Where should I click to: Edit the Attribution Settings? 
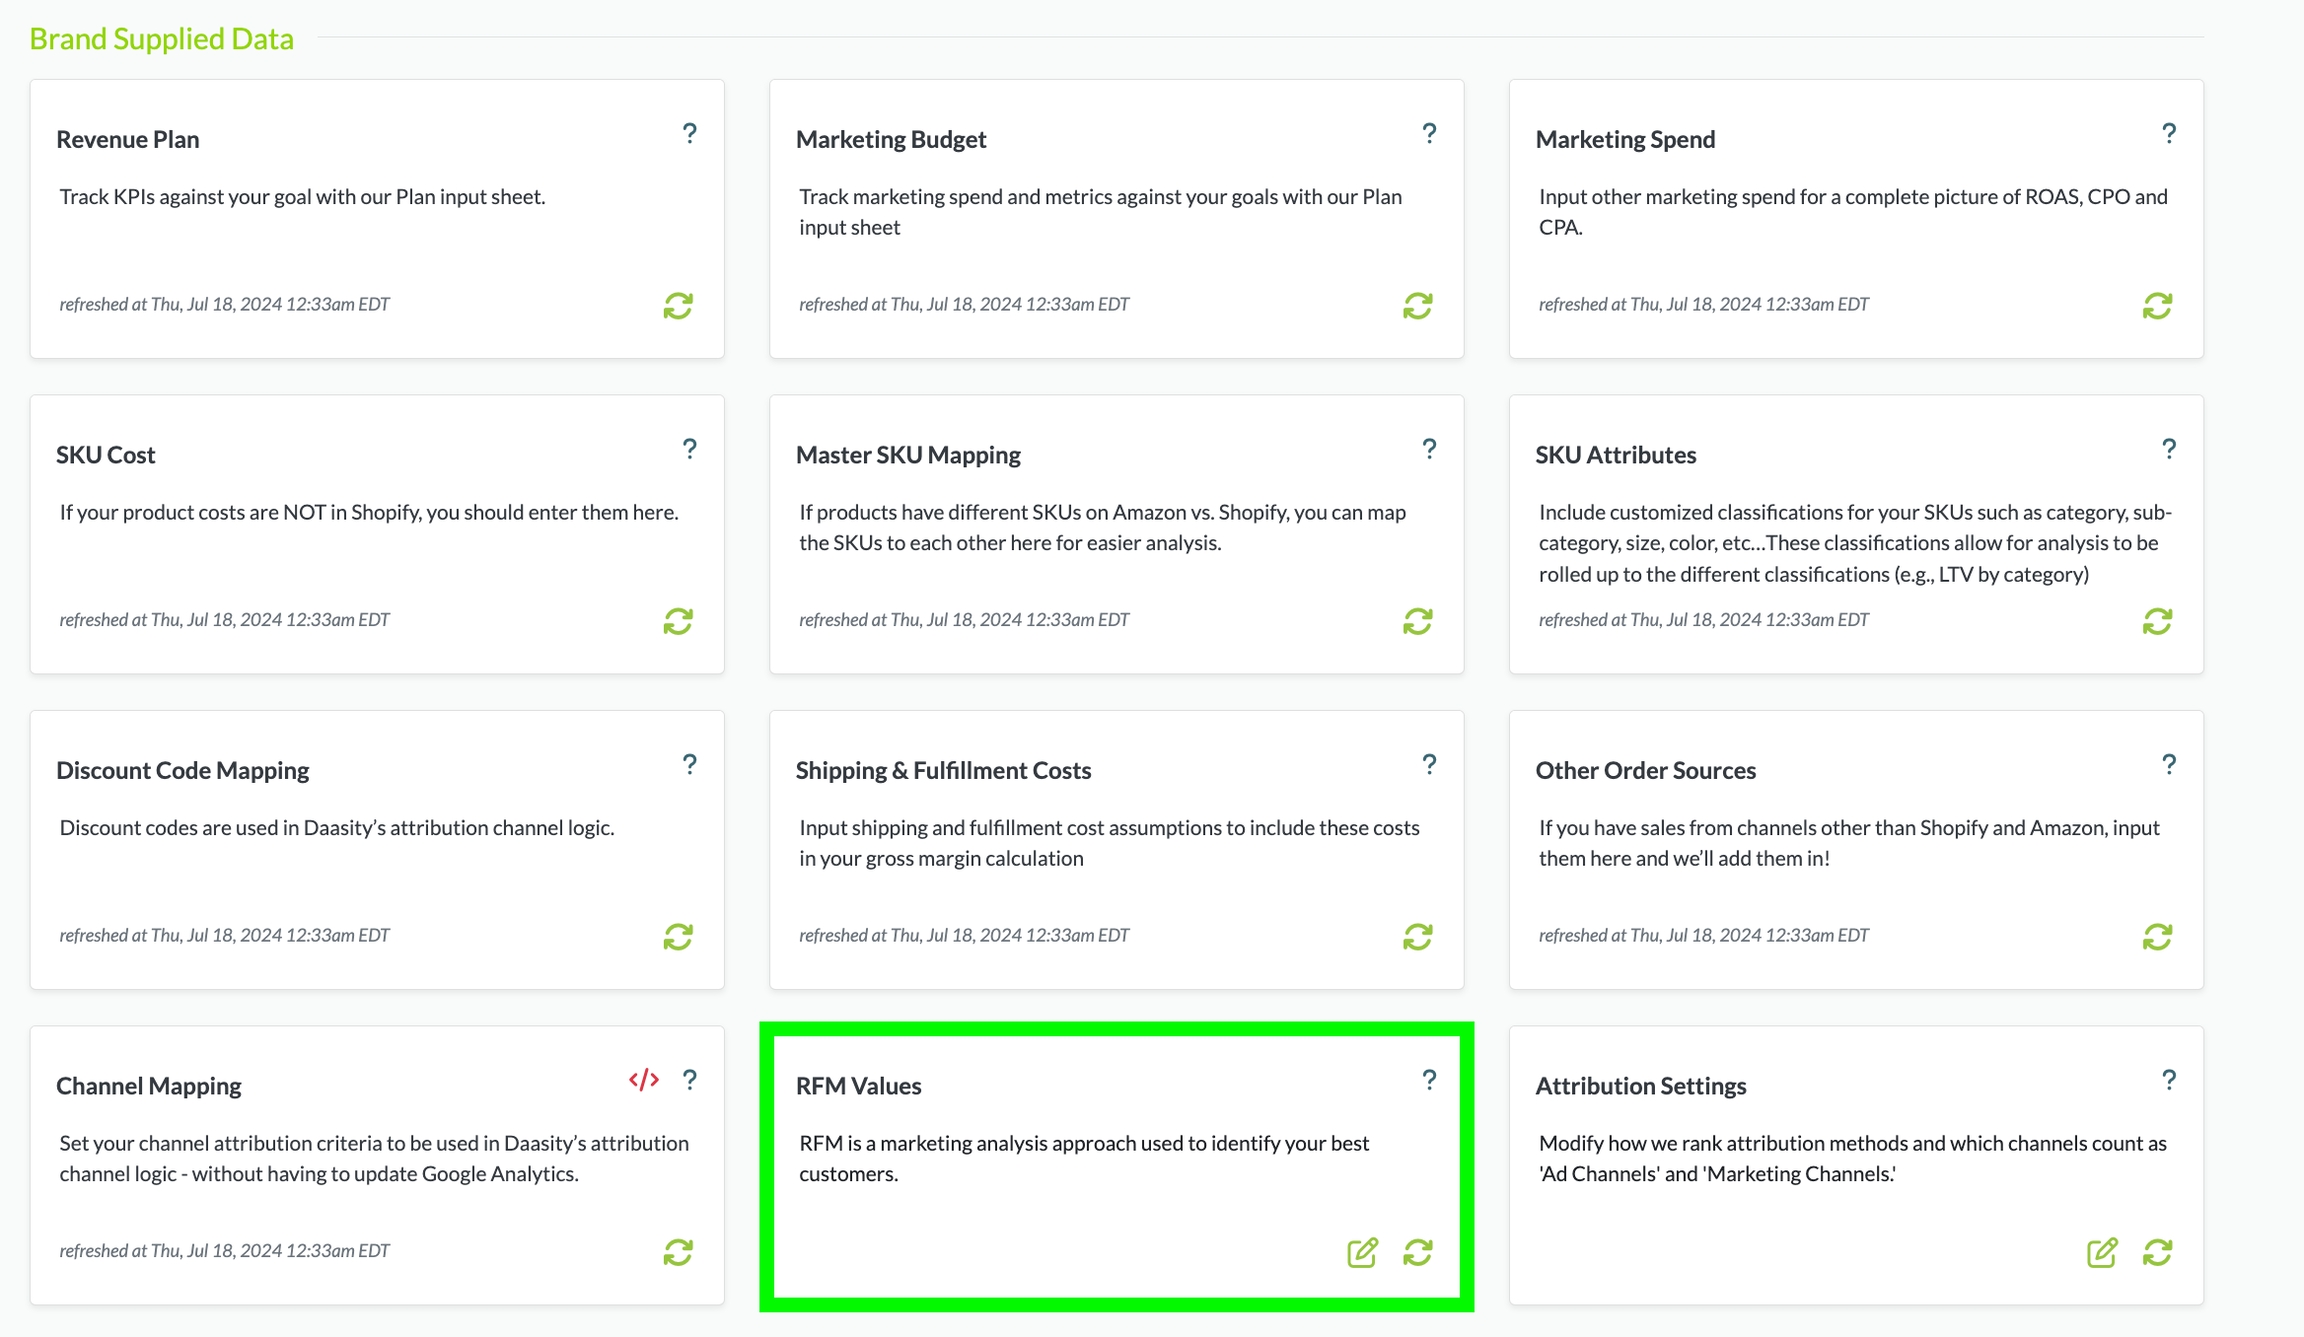click(x=2102, y=1252)
